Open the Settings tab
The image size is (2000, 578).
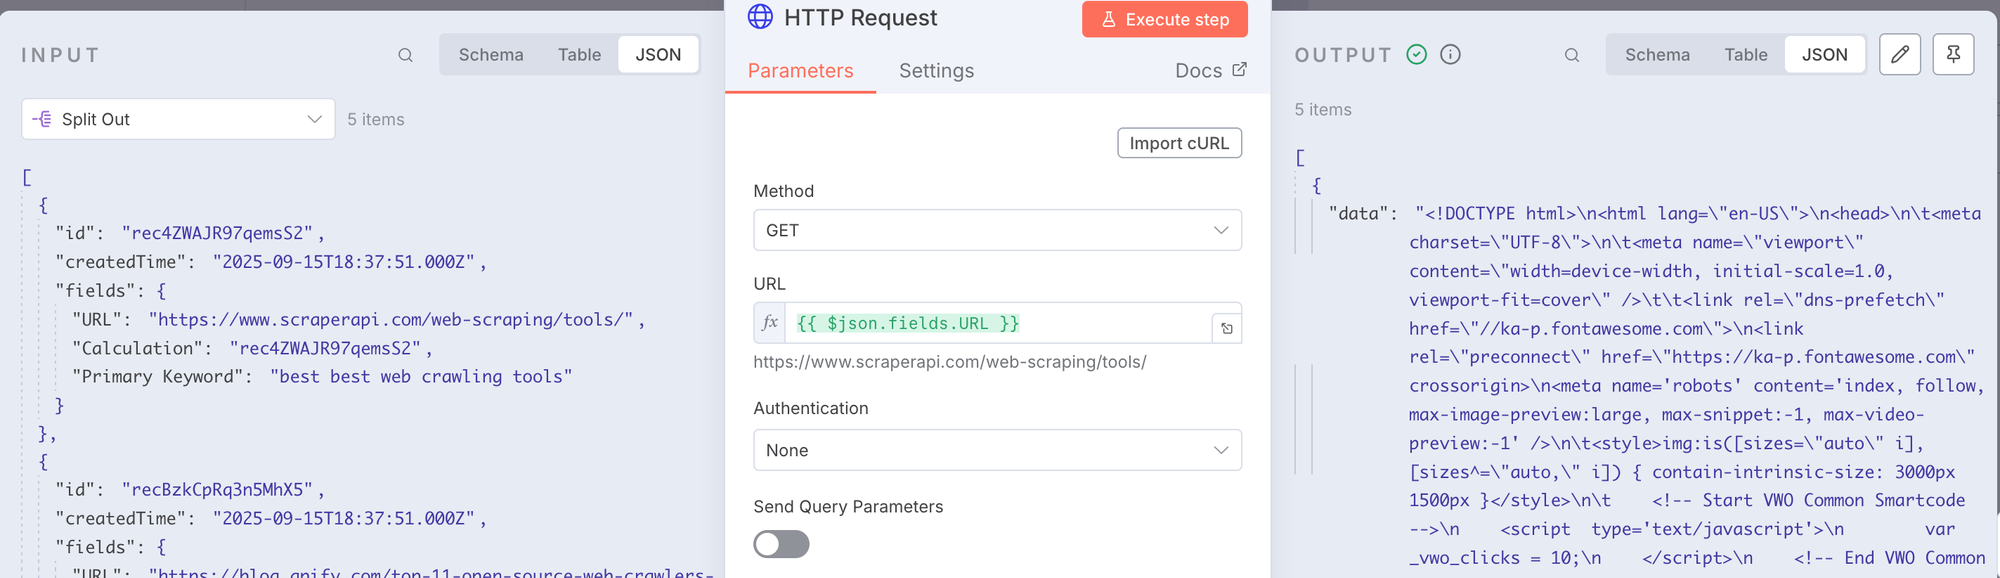(x=936, y=71)
